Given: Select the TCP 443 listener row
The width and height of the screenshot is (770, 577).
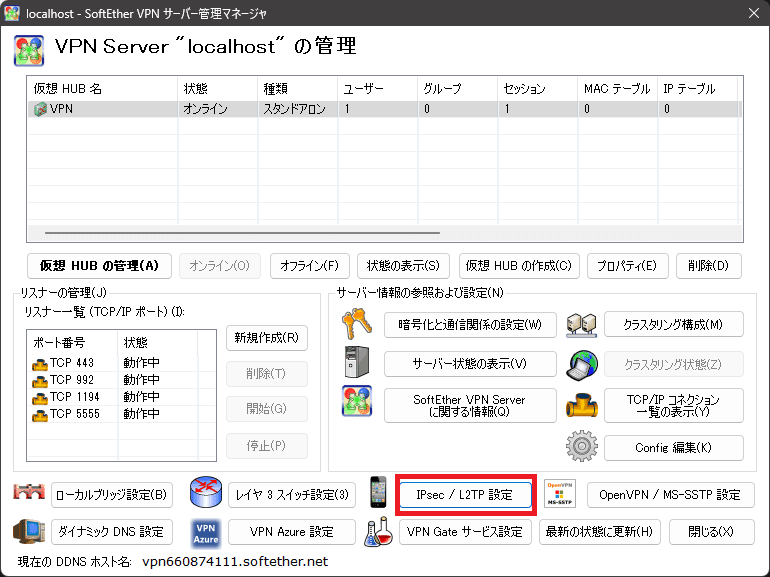Looking at the screenshot, I should point(121,363).
